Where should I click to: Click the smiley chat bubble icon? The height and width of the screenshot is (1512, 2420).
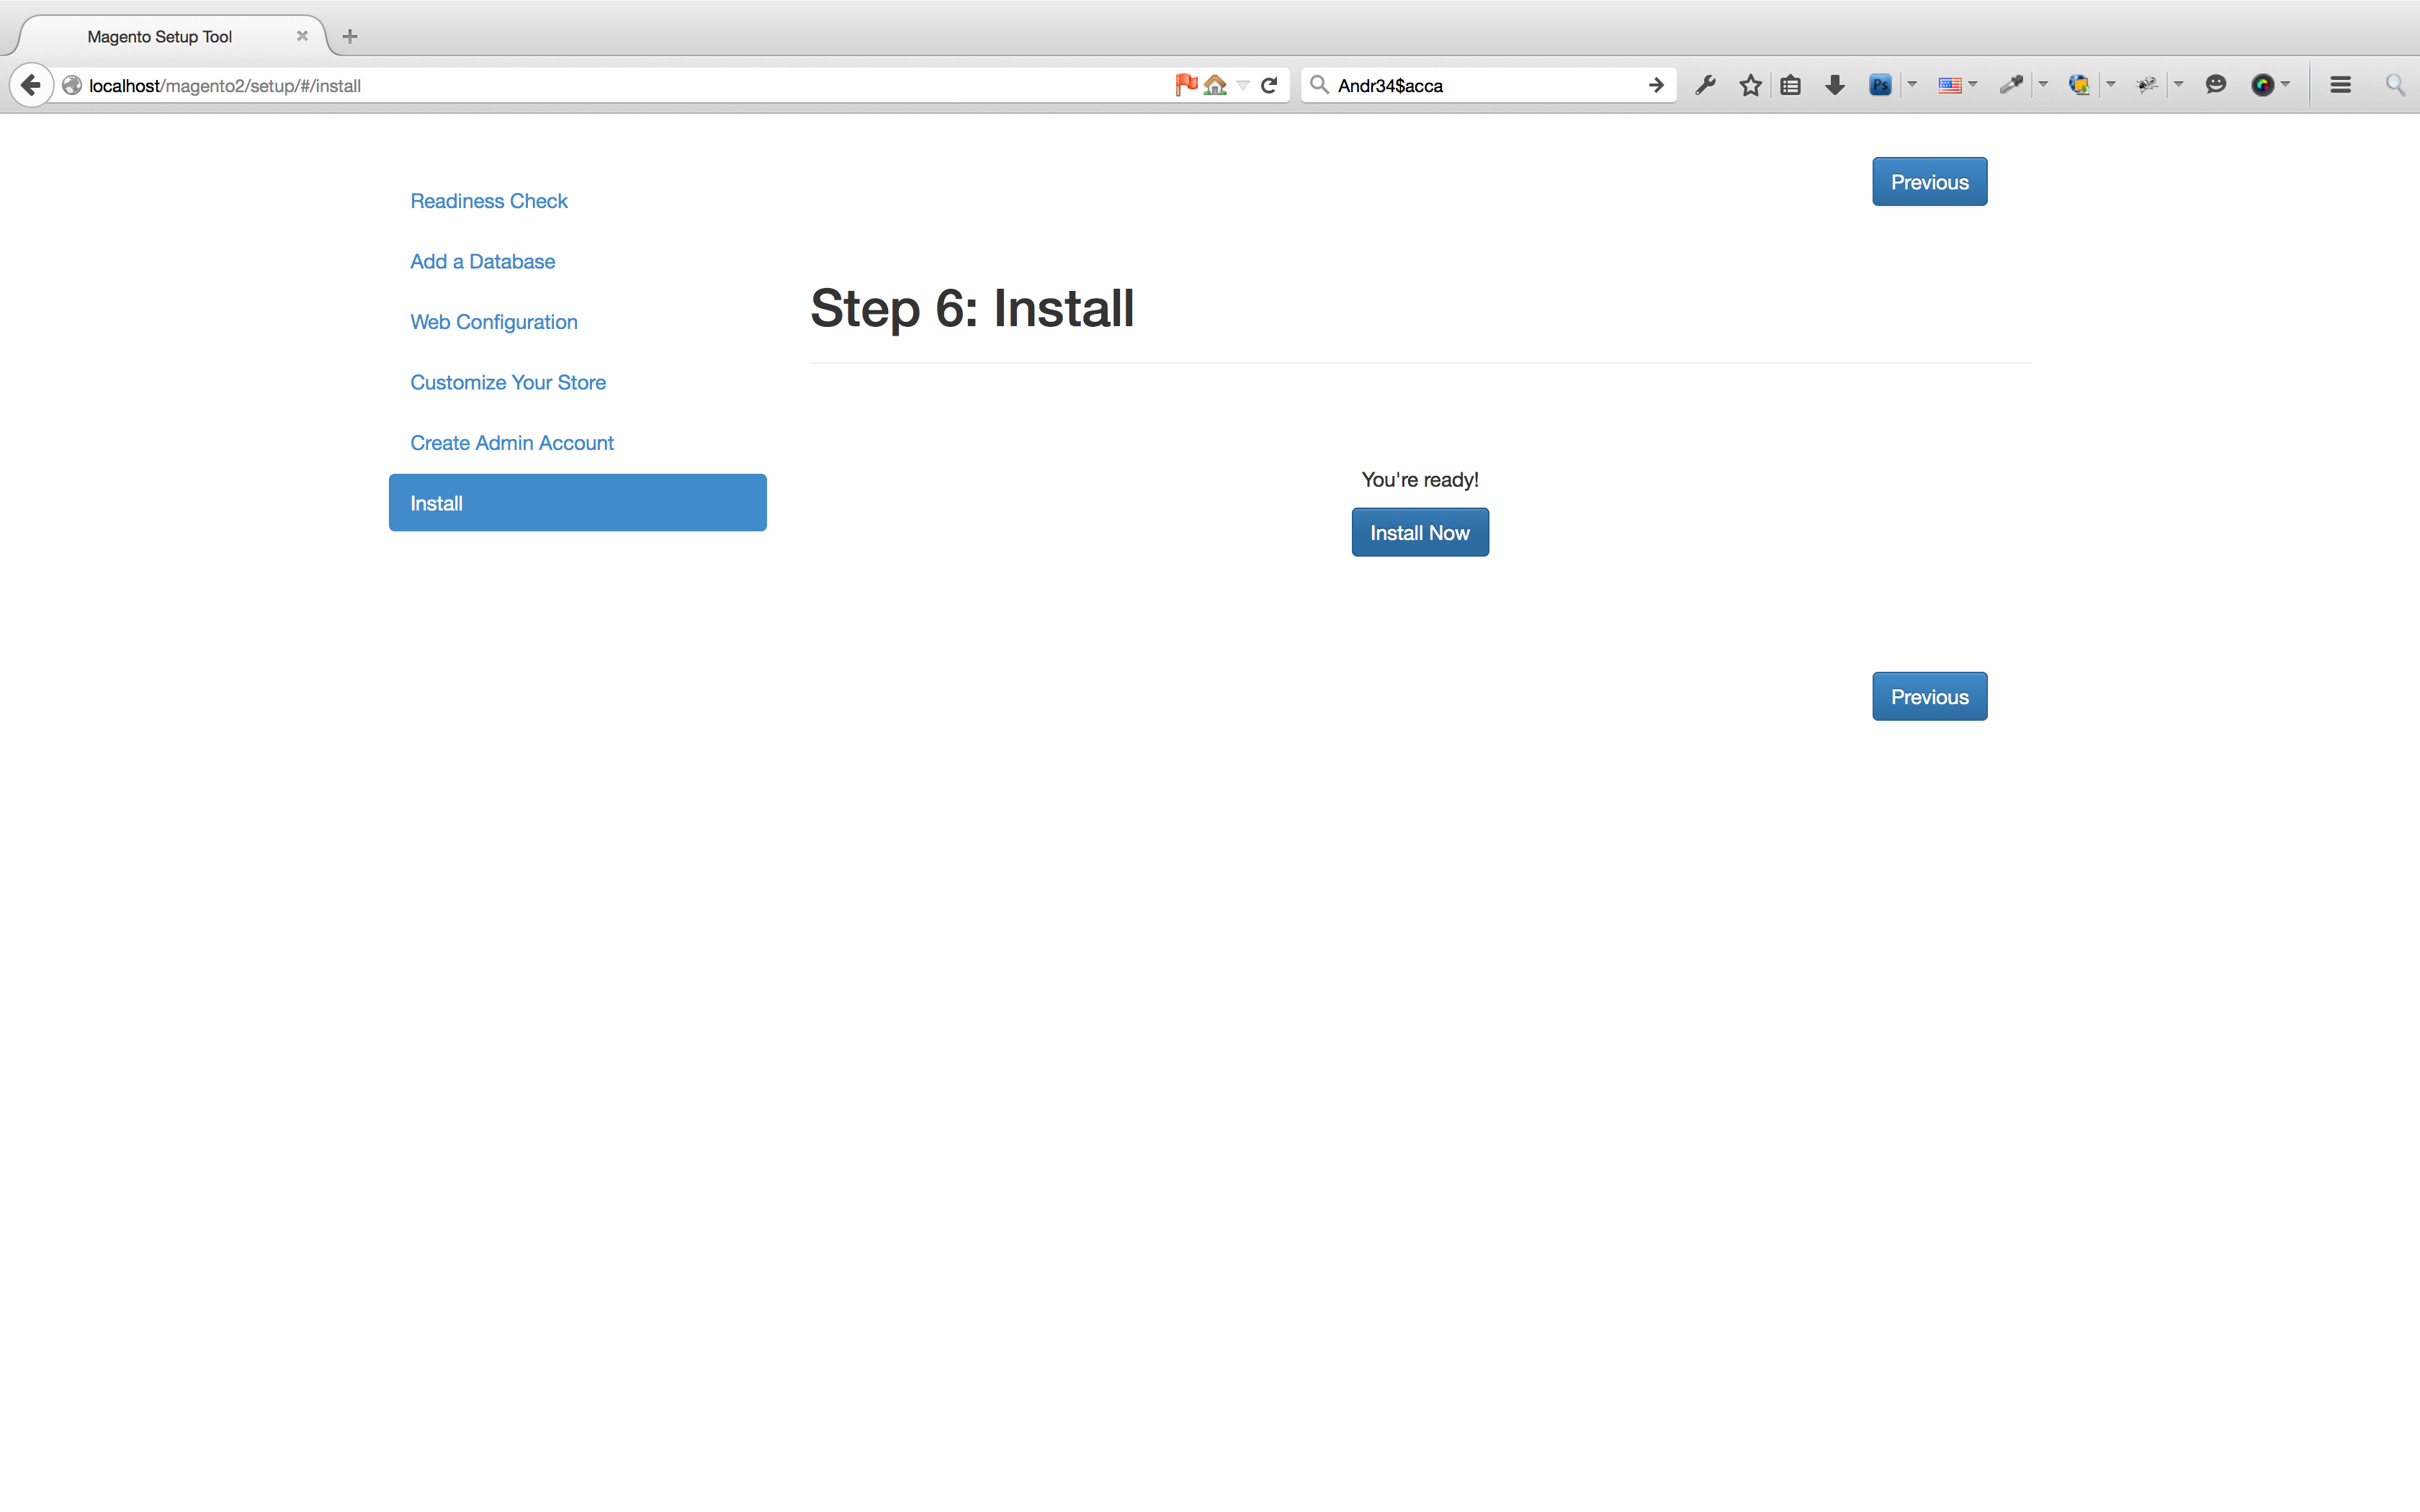click(x=2216, y=85)
